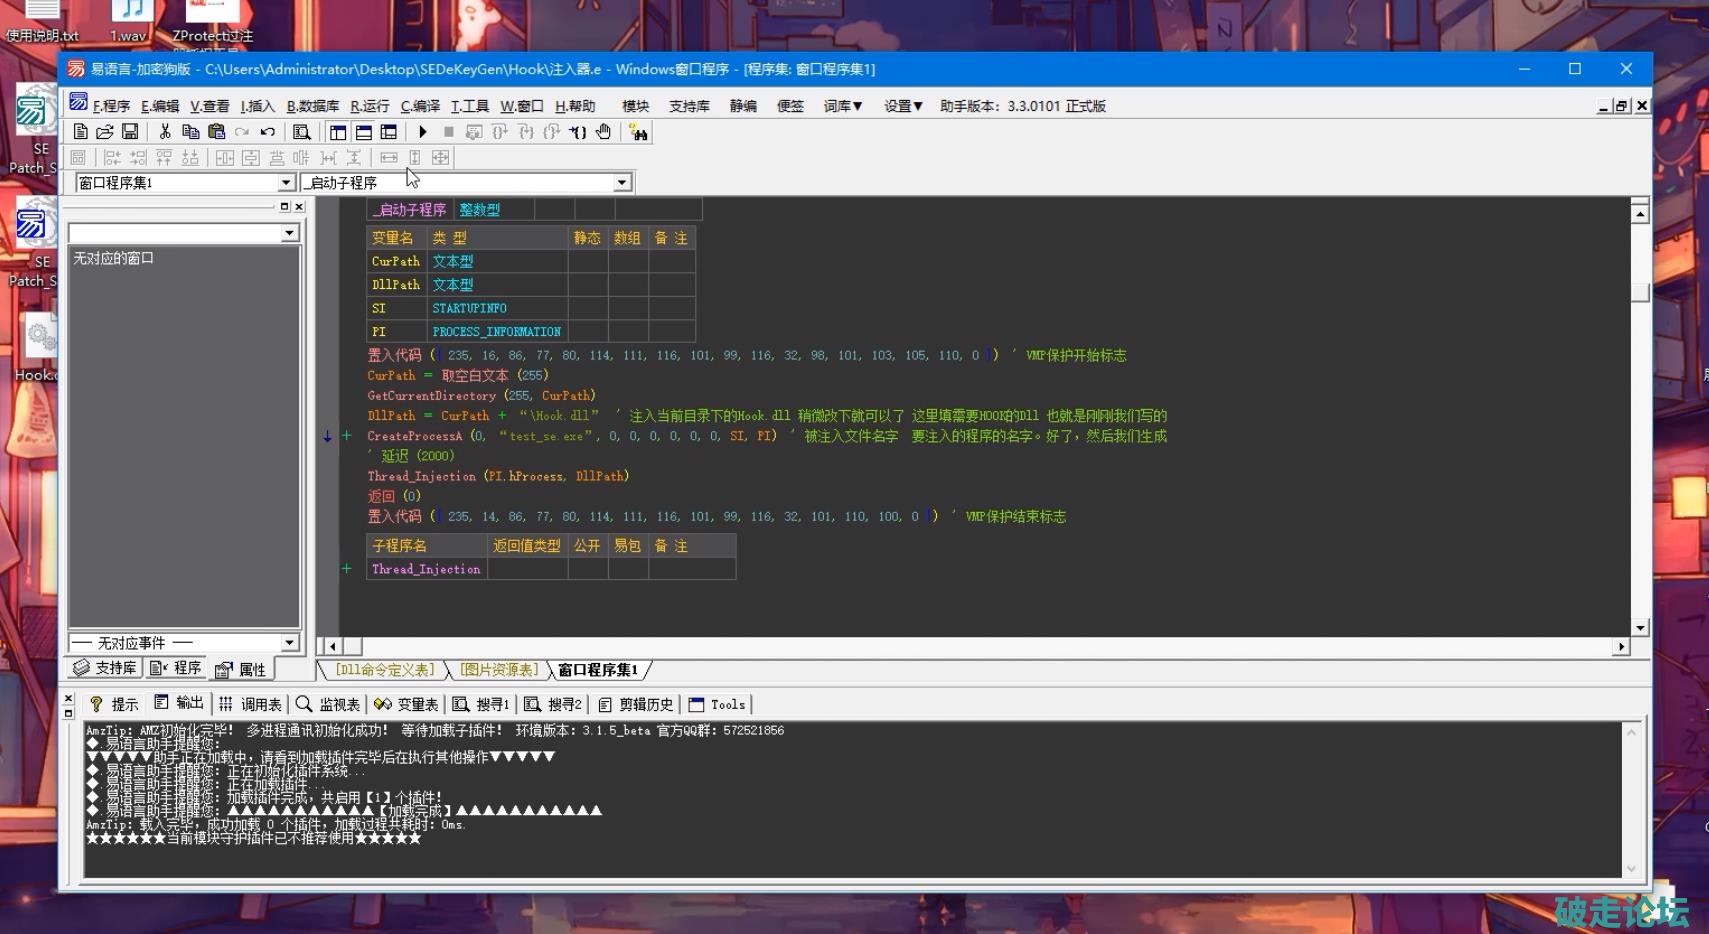Viewport: 1709px width, 934px height.
Task: Open the C.编译 menu
Action: pyautogui.click(x=420, y=106)
